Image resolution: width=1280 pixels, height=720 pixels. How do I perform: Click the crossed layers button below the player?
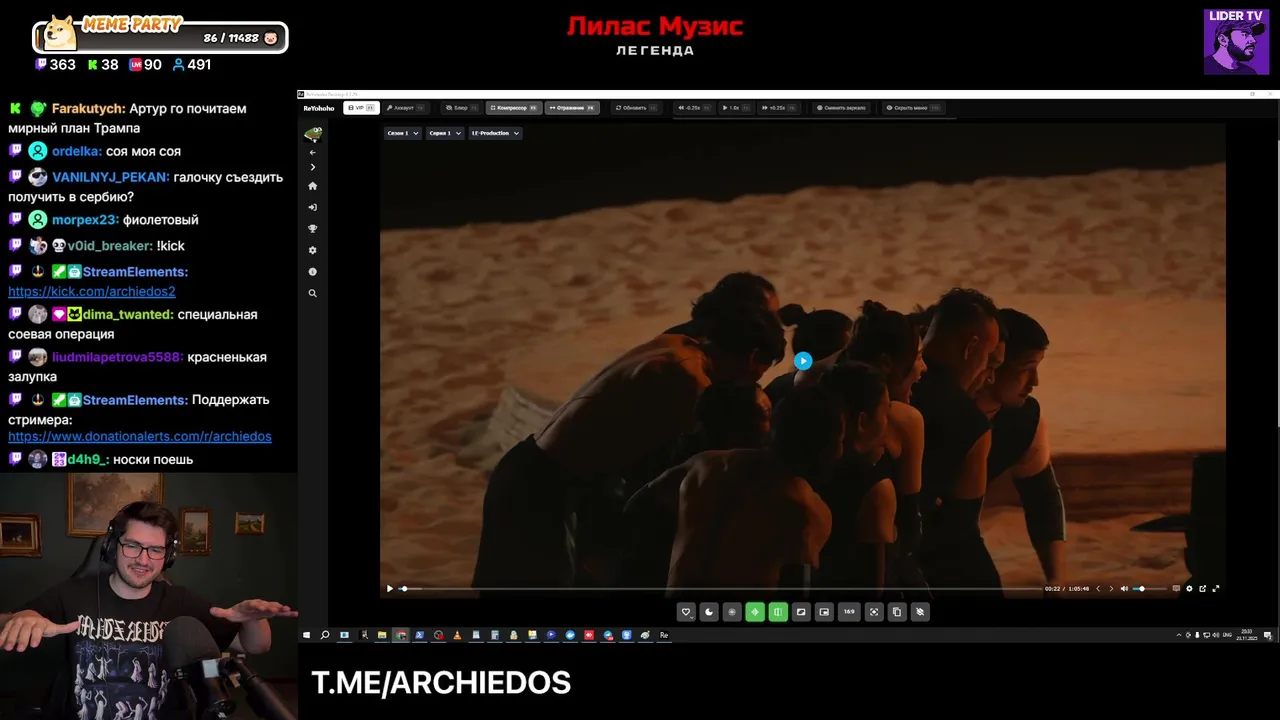[x=920, y=612]
